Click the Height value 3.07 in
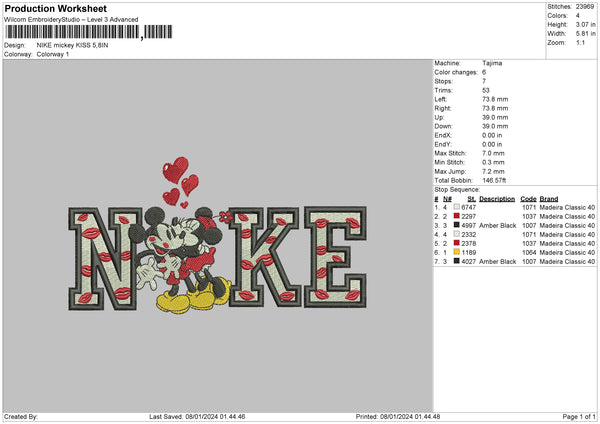Image resolution: width=600 pixels, height=424 pixels. [x=585, y=24]
